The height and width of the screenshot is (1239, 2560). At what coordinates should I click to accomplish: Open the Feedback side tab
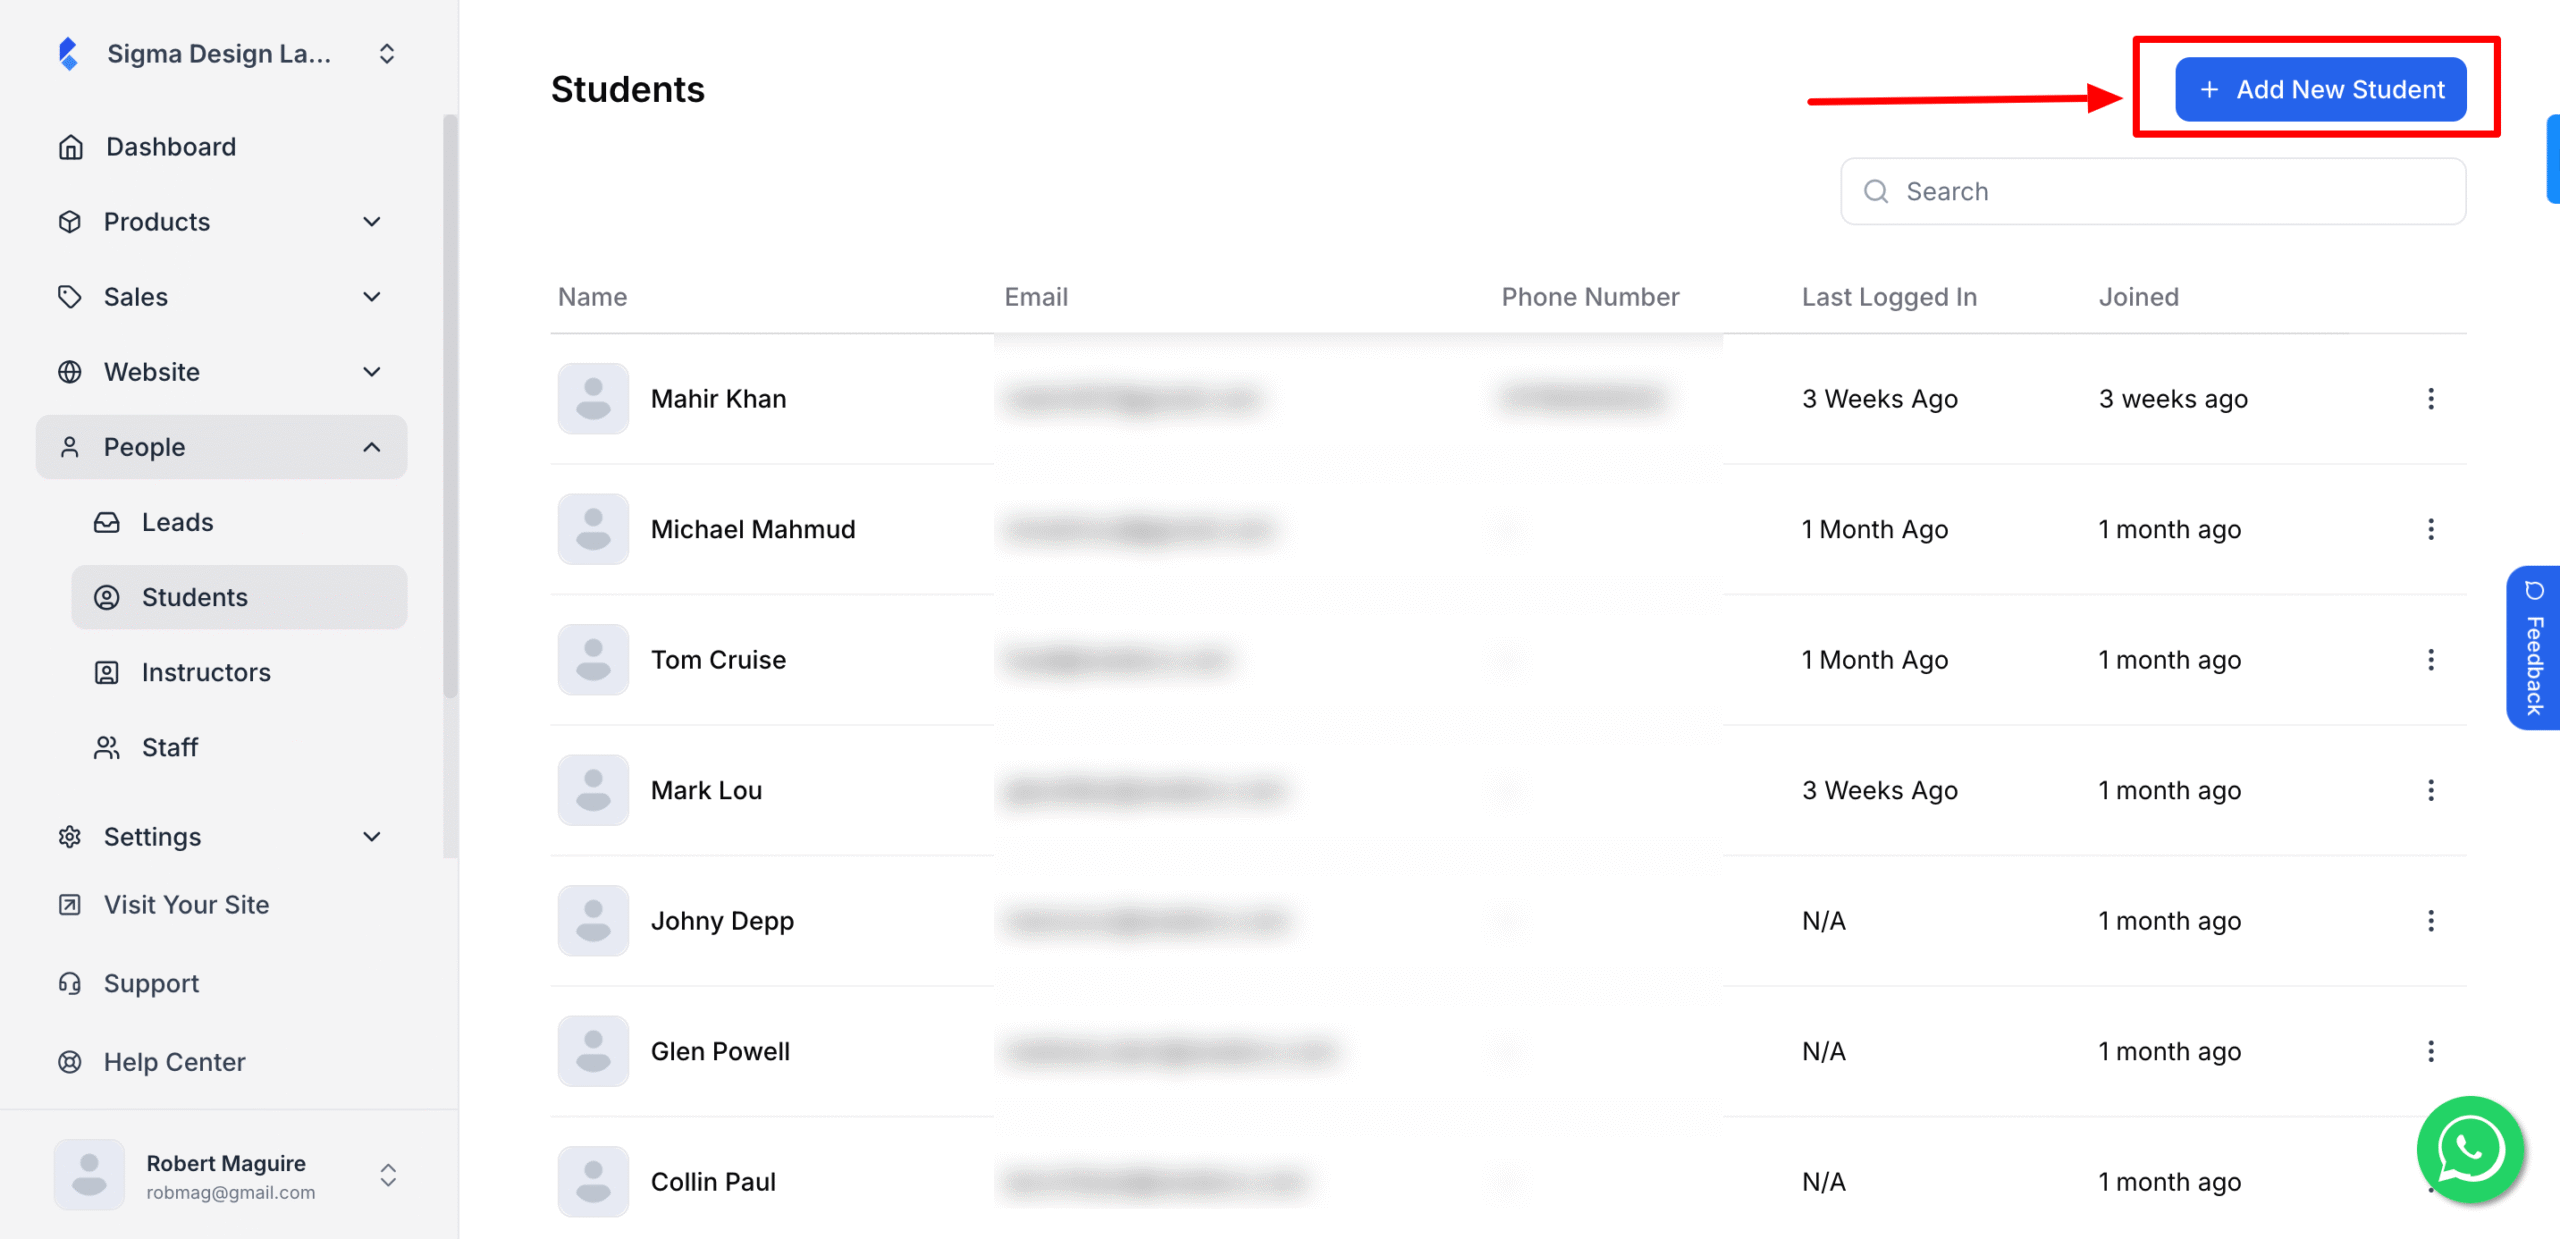pos(2533,648)
